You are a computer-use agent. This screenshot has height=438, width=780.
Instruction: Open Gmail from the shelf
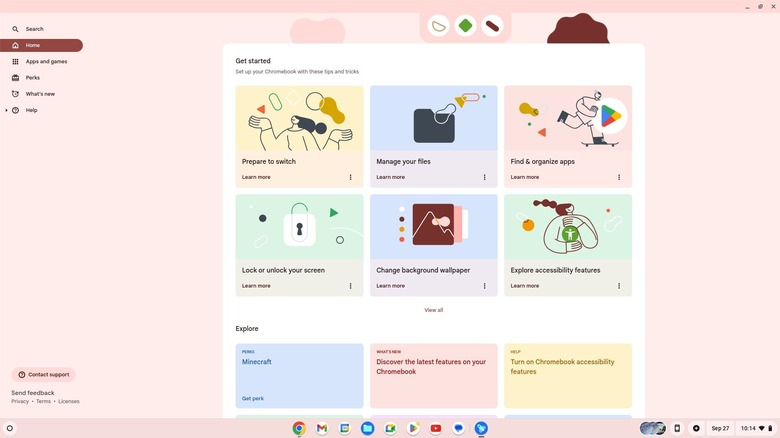[322, 428]
